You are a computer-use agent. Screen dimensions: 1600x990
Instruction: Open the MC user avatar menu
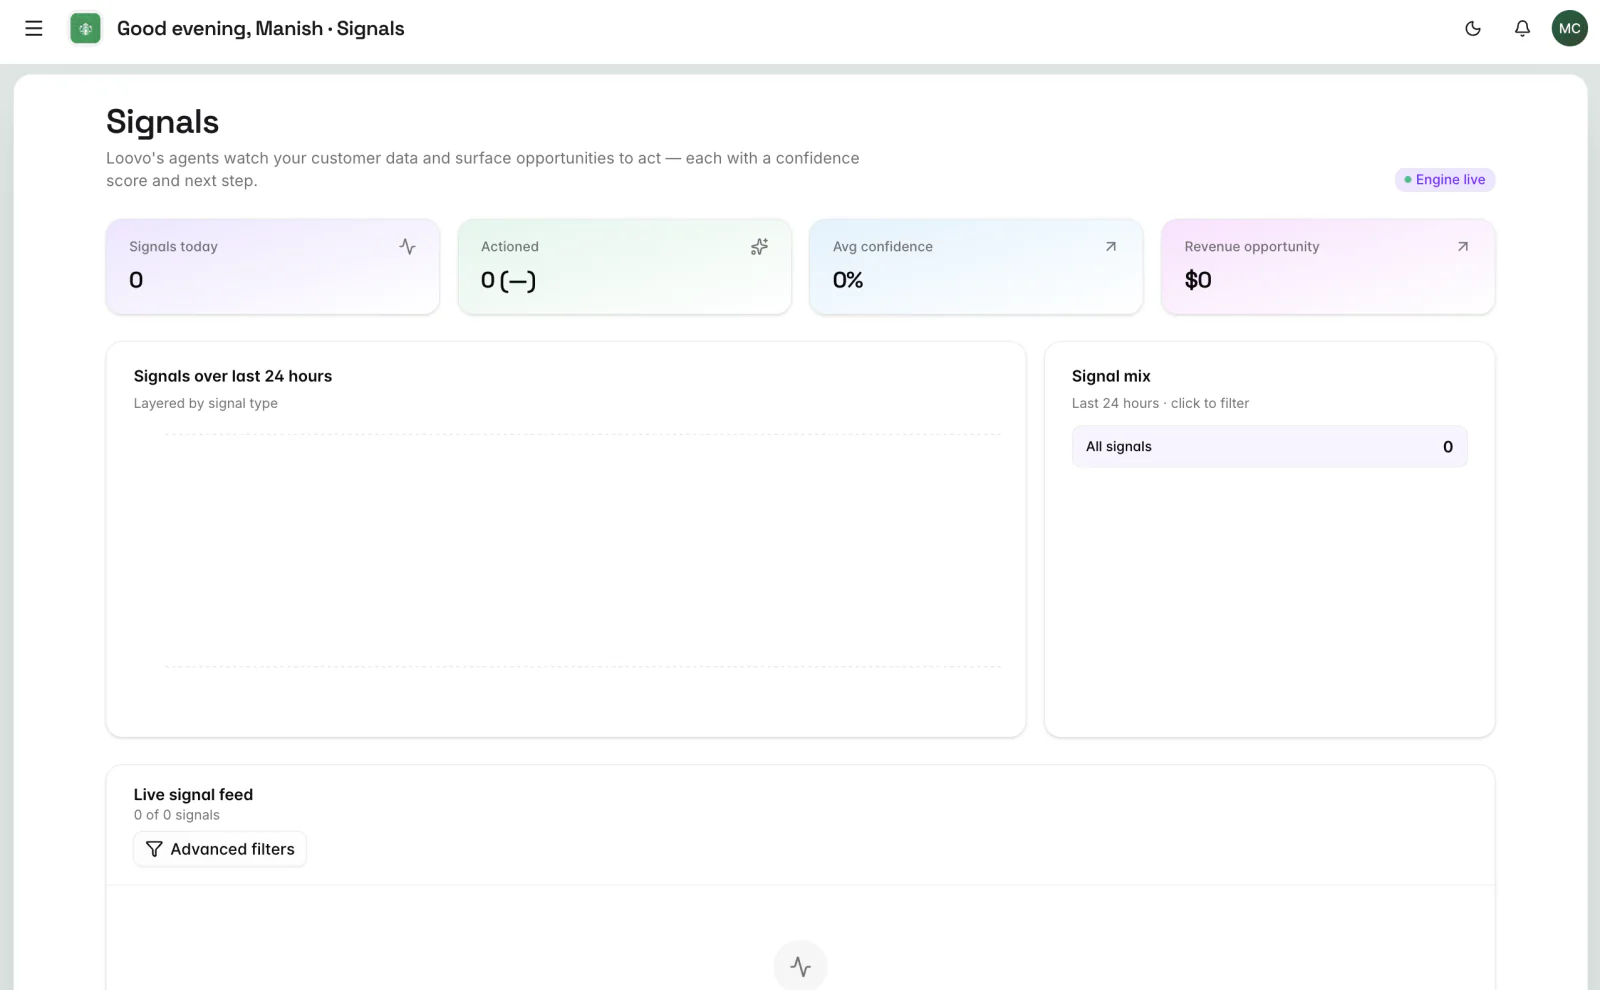pyautogui.click(x=1570, y=29)
